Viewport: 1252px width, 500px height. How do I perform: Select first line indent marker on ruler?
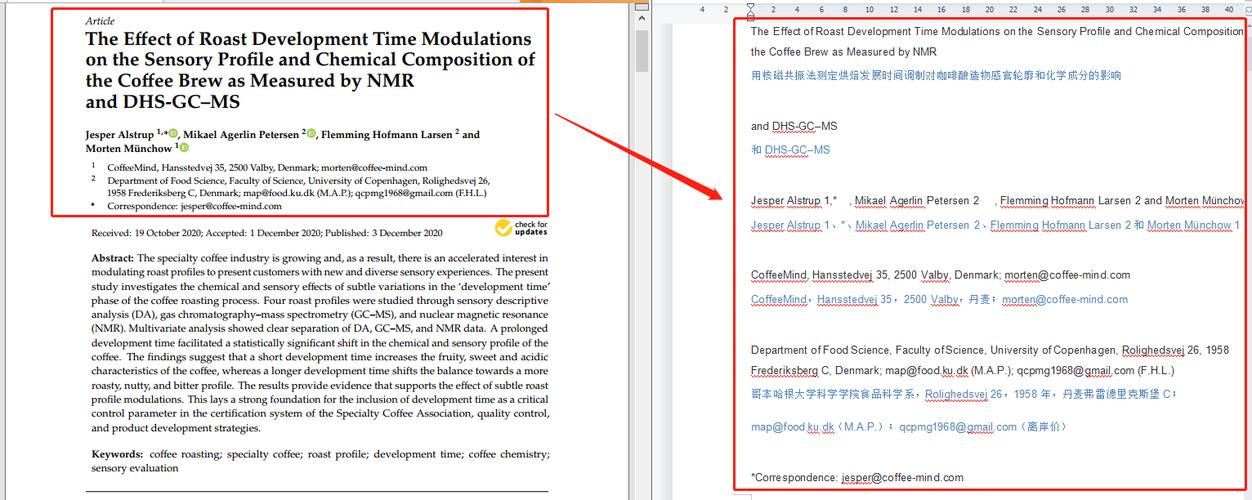tap(751, 6)
